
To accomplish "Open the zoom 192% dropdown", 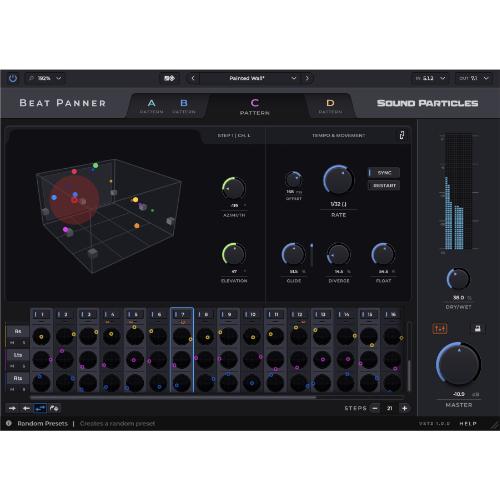I will [x=45, y=78].
